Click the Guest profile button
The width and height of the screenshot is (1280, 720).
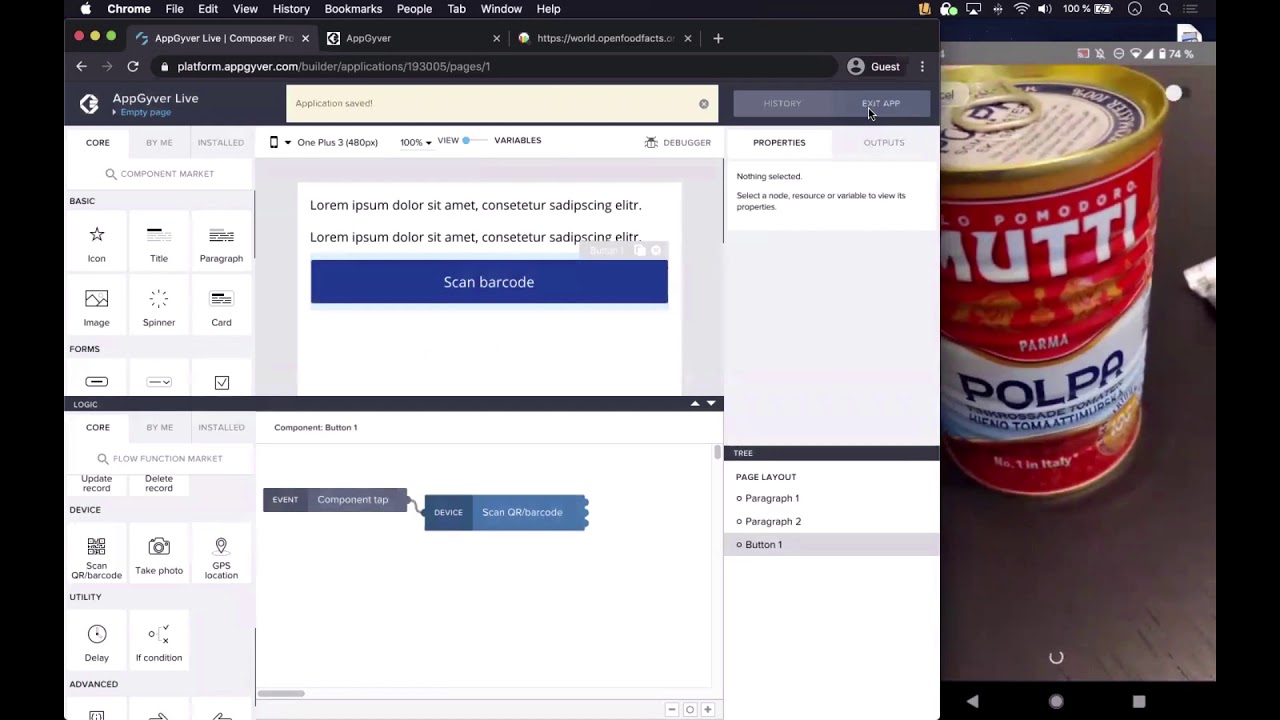[873, 66]
